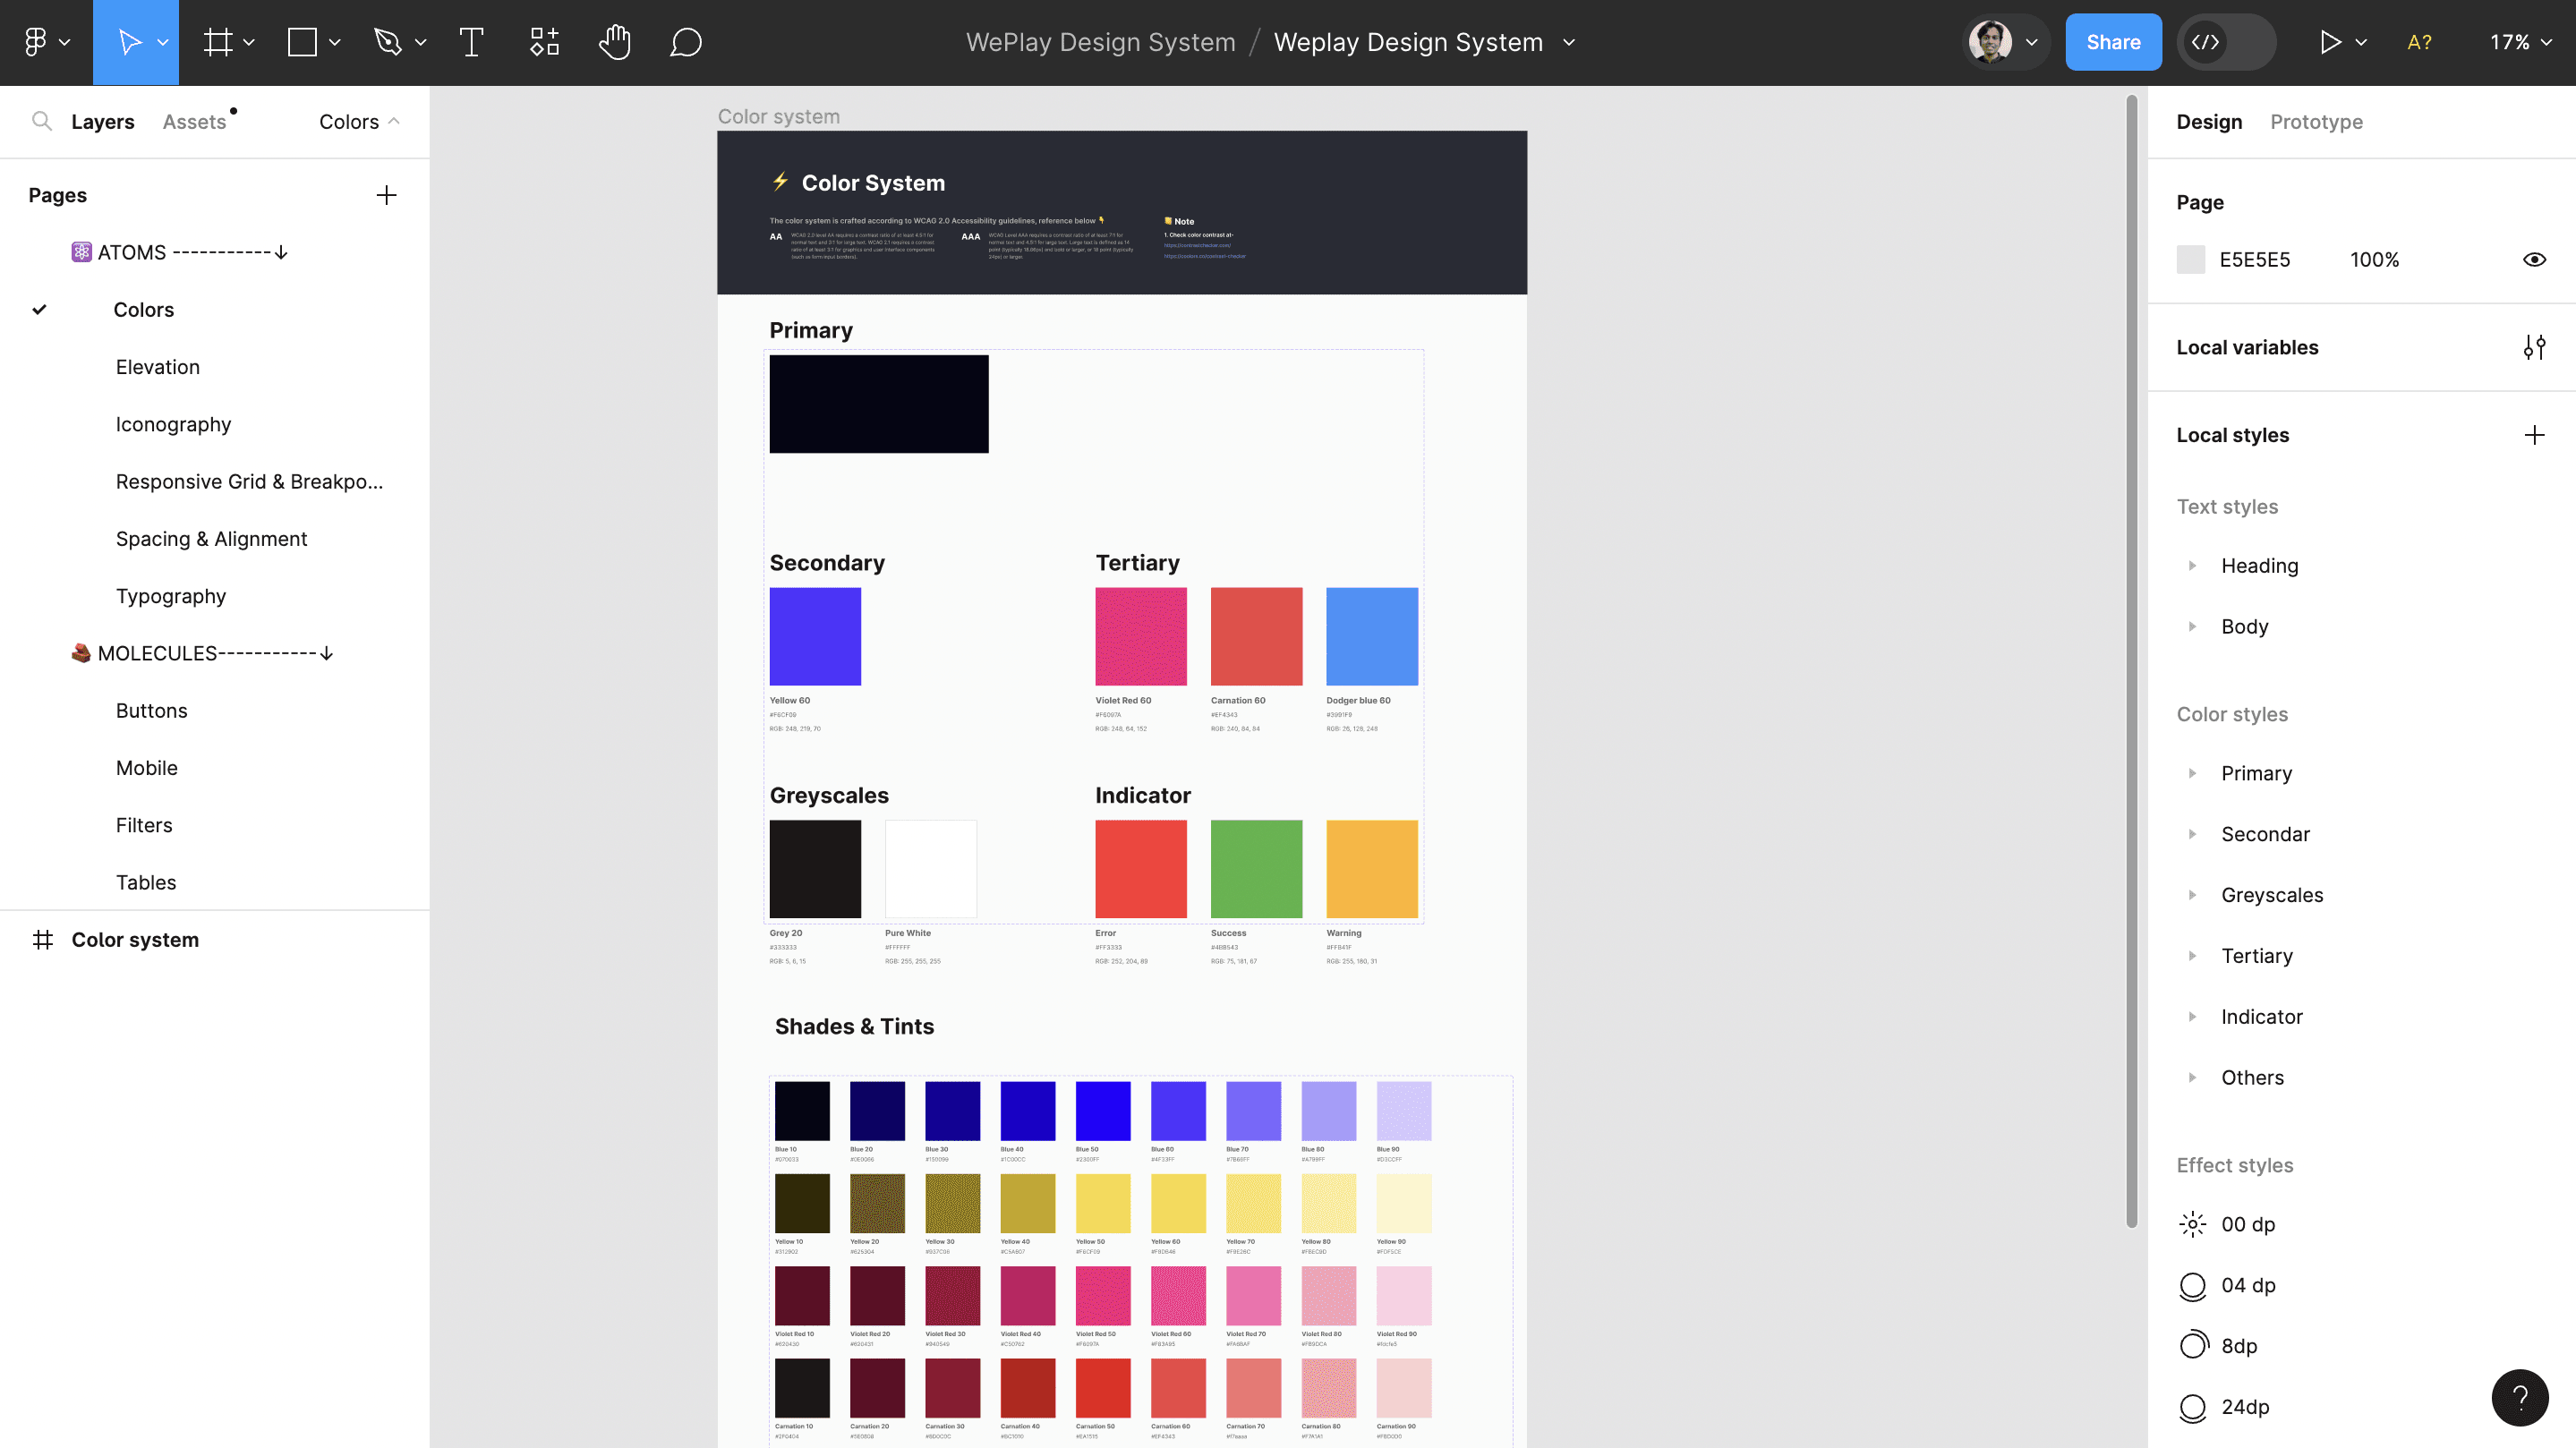The image size is (2576, 1448).
Task: Open Local variables settings icon
Action: (2534, 347)
